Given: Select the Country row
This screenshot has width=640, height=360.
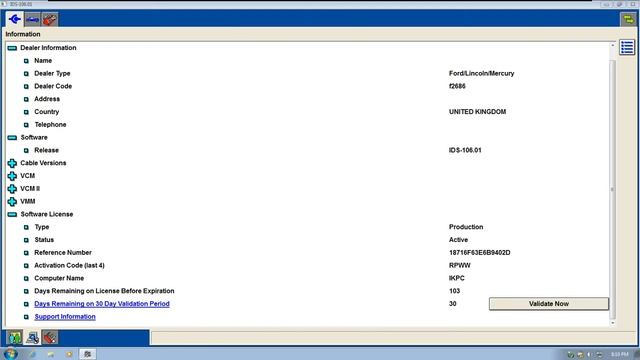Looking at the screenshot, I should pos(307,112).
